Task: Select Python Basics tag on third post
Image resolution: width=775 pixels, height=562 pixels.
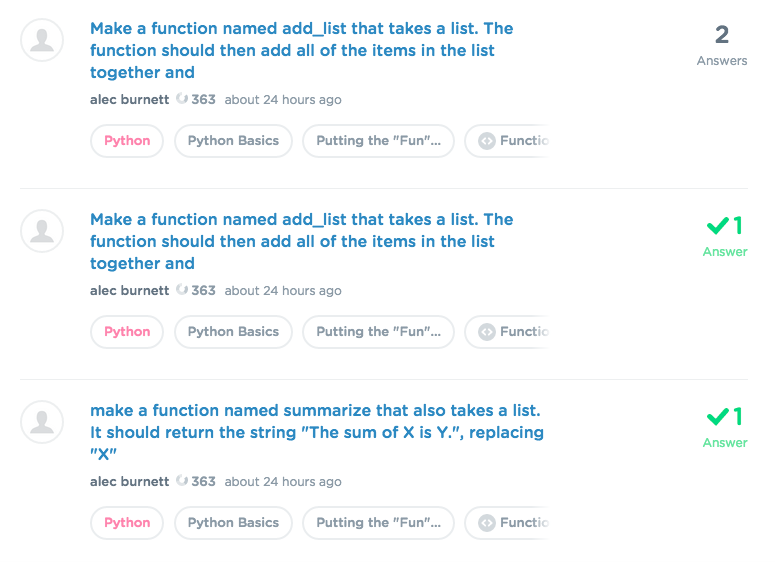Action: pos(233,523)
